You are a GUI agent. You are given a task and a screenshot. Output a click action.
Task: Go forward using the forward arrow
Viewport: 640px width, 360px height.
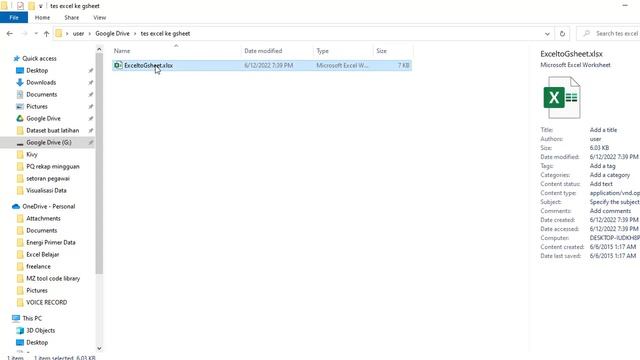24,33
